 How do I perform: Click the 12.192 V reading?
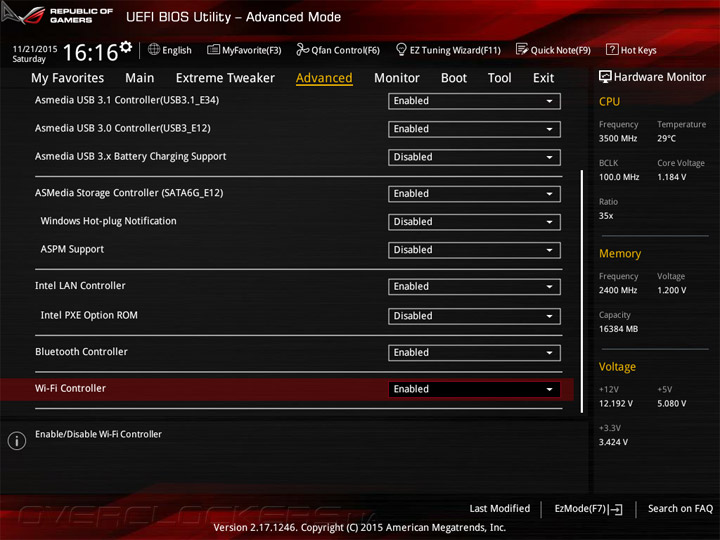click(616, 404)
